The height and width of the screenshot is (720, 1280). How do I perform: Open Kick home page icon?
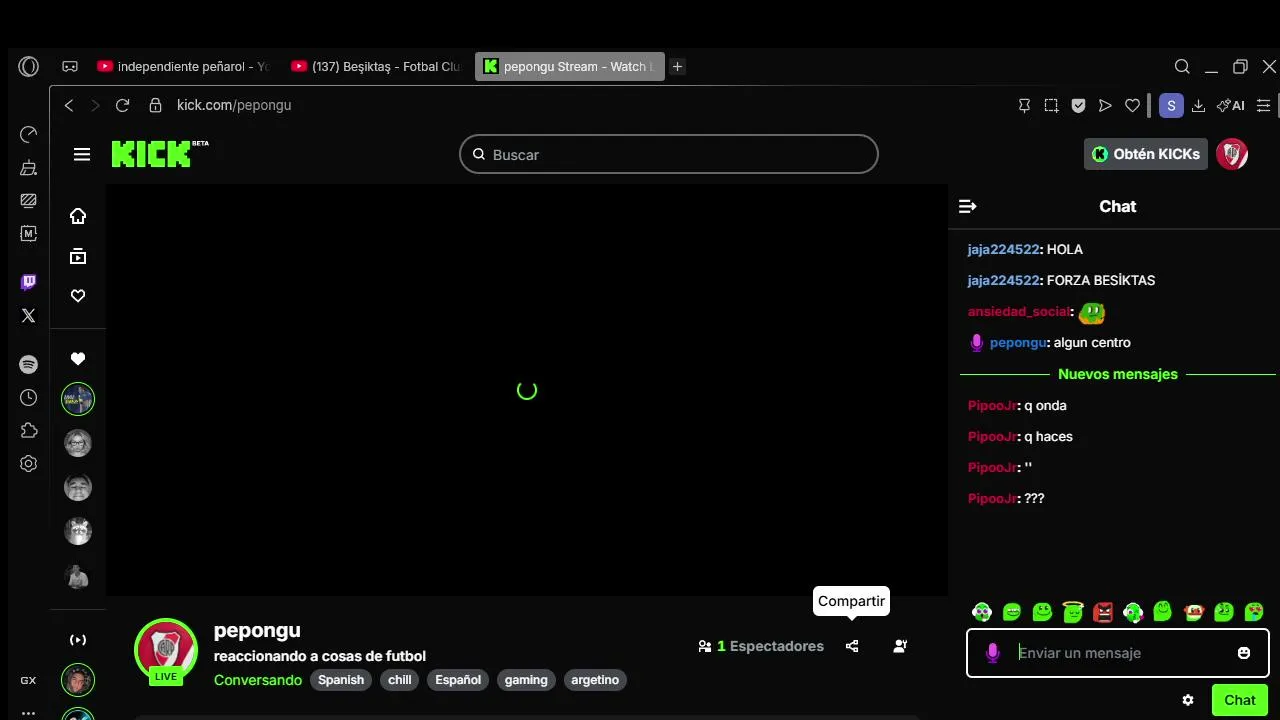tap(78, 216)
